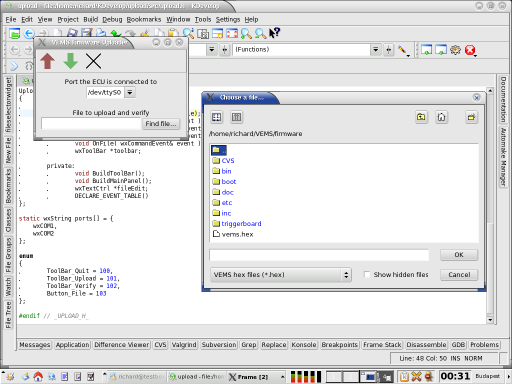Click Cancel in Choose a file dialog
Viewport: 512px width, 384px height.
[x=459, y=275]
